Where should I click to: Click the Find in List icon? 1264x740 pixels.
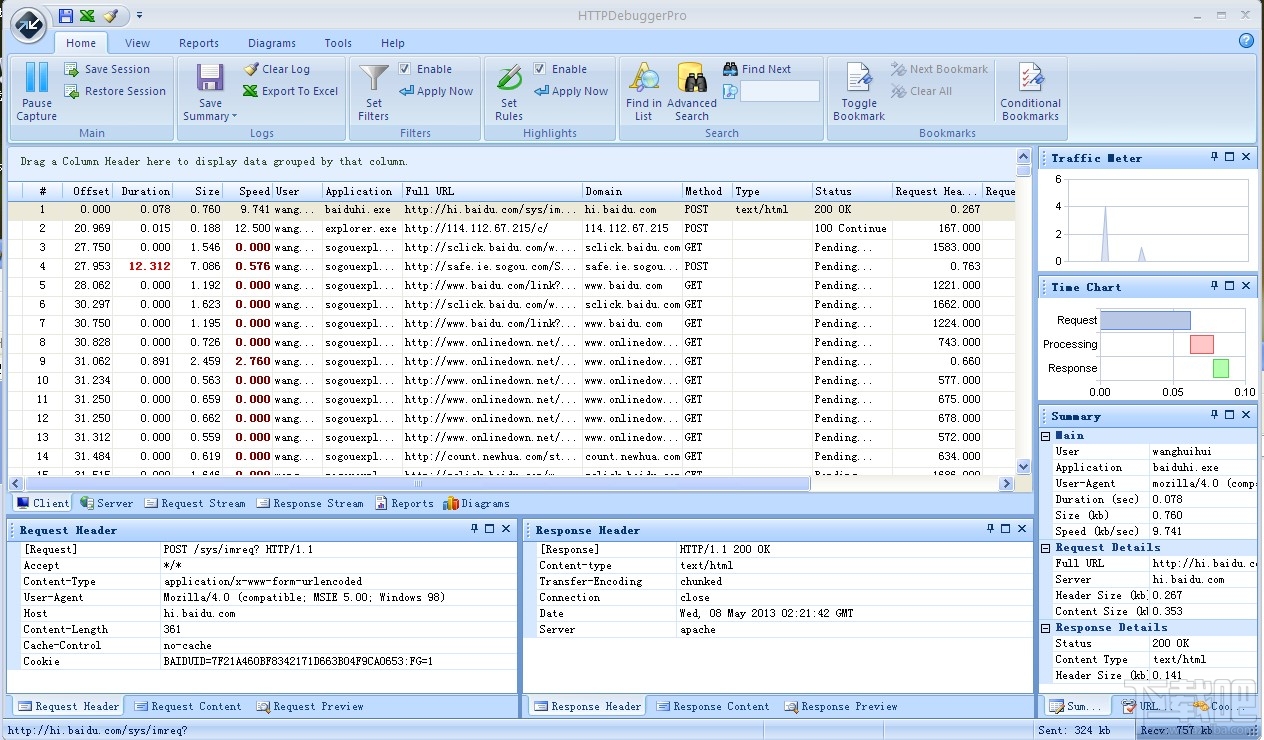[644, 78]
